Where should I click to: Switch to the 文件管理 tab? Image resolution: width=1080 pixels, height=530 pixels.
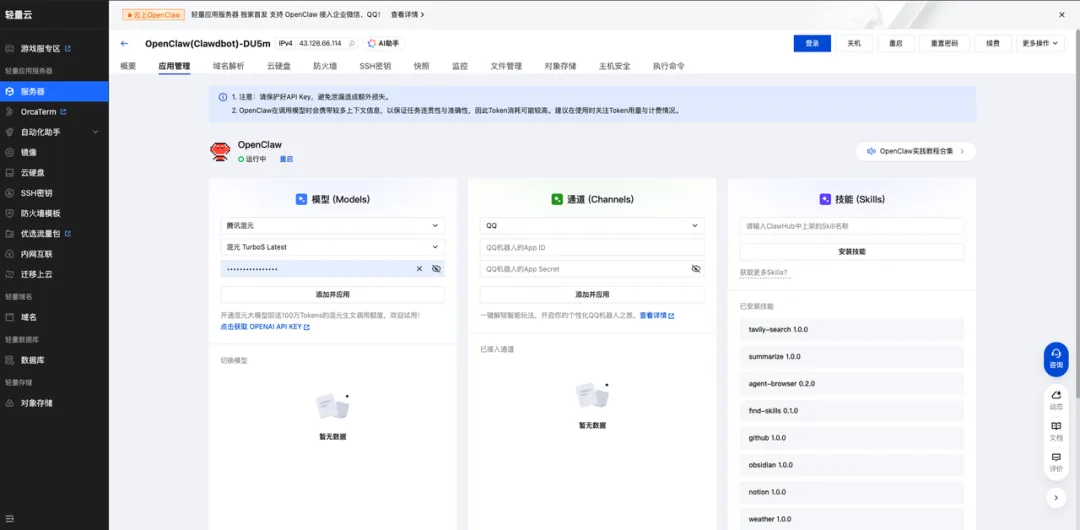[506, 66]
